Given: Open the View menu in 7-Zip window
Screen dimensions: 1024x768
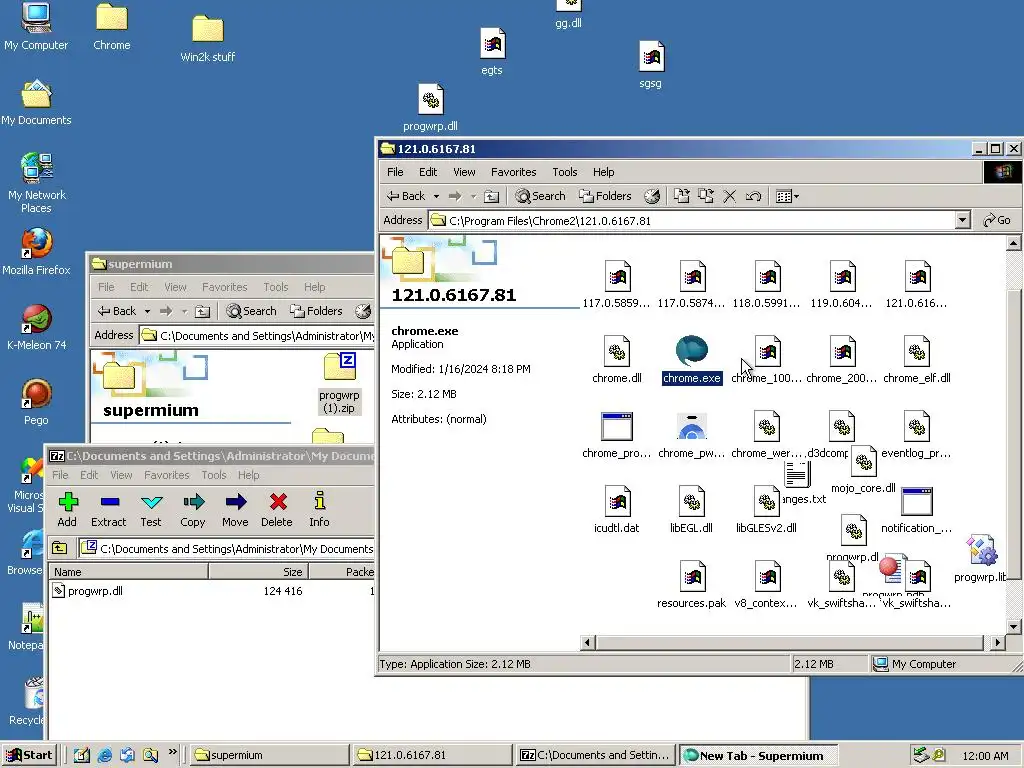Looking at the screenshot, I should (x=121, y=475).
